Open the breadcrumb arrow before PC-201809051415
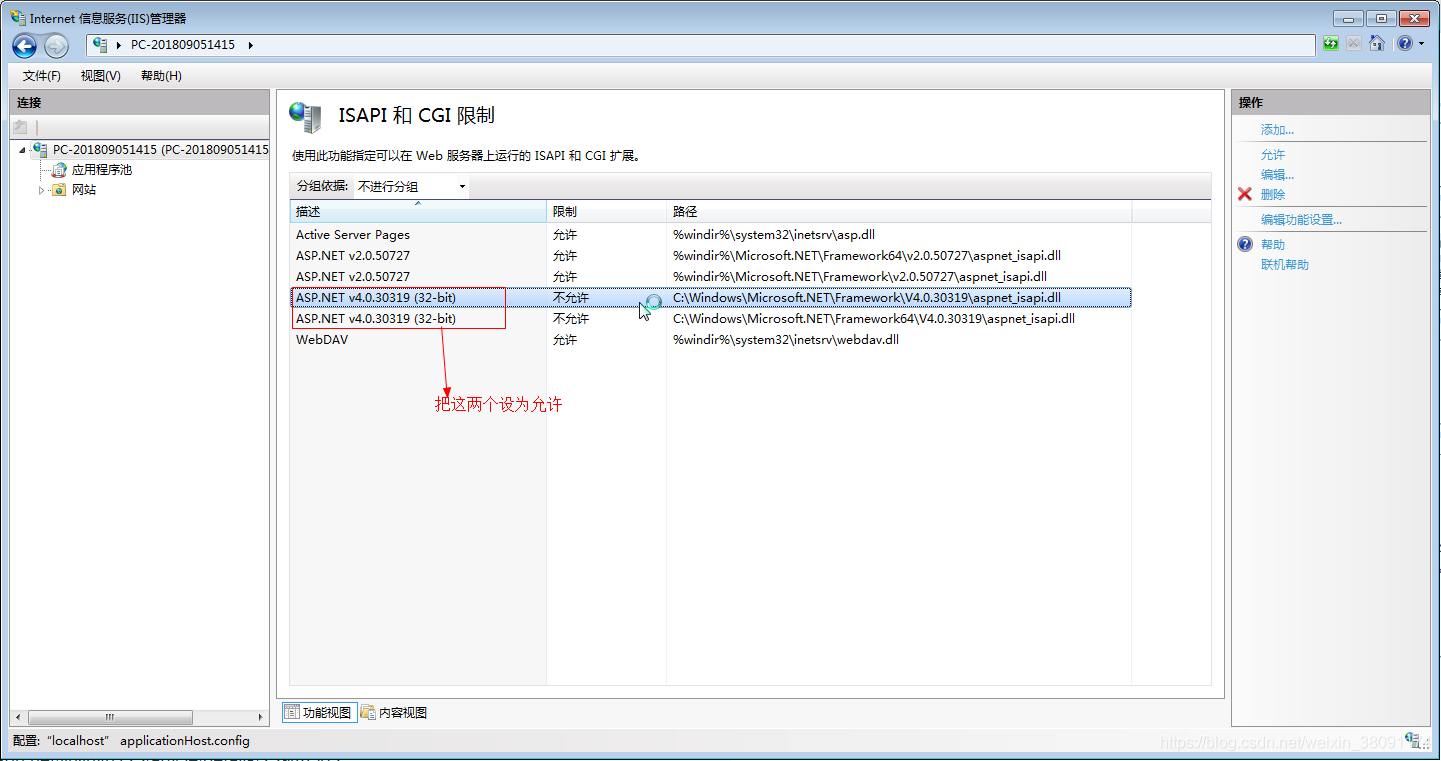Viewport: 1441px width, 761px height. pyautogui.click(x=120, y=45)
